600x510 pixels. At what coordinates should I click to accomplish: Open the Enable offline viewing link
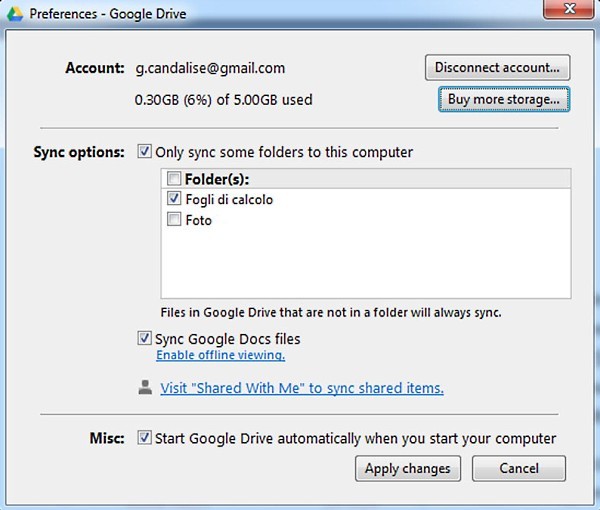(x=220, y=355)
